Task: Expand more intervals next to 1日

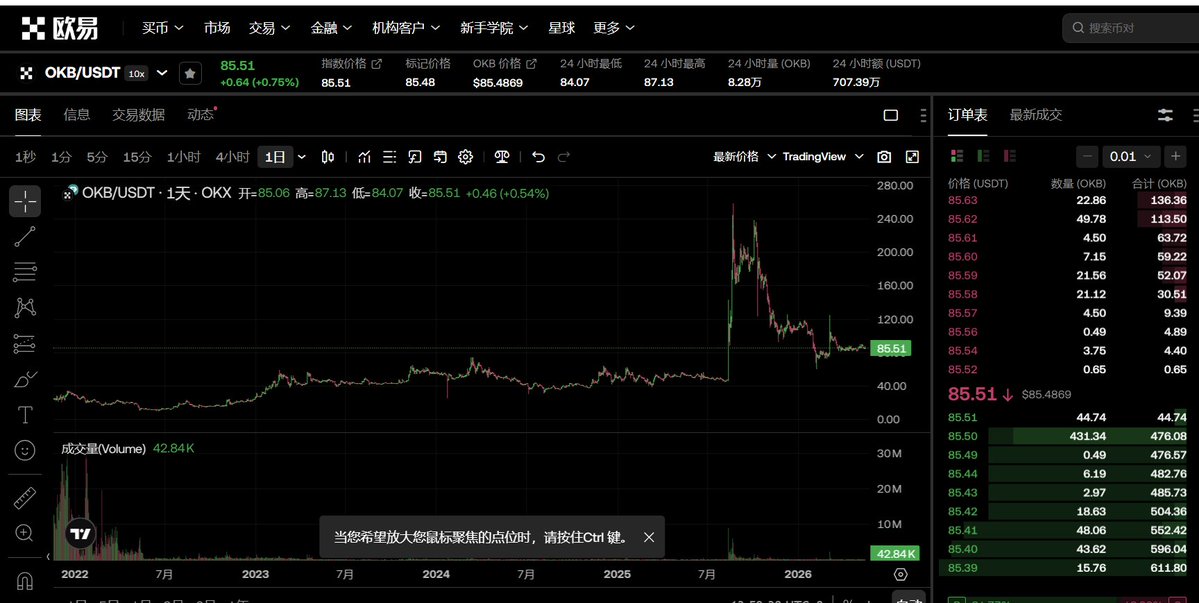Action: click(x=301, y=157)
